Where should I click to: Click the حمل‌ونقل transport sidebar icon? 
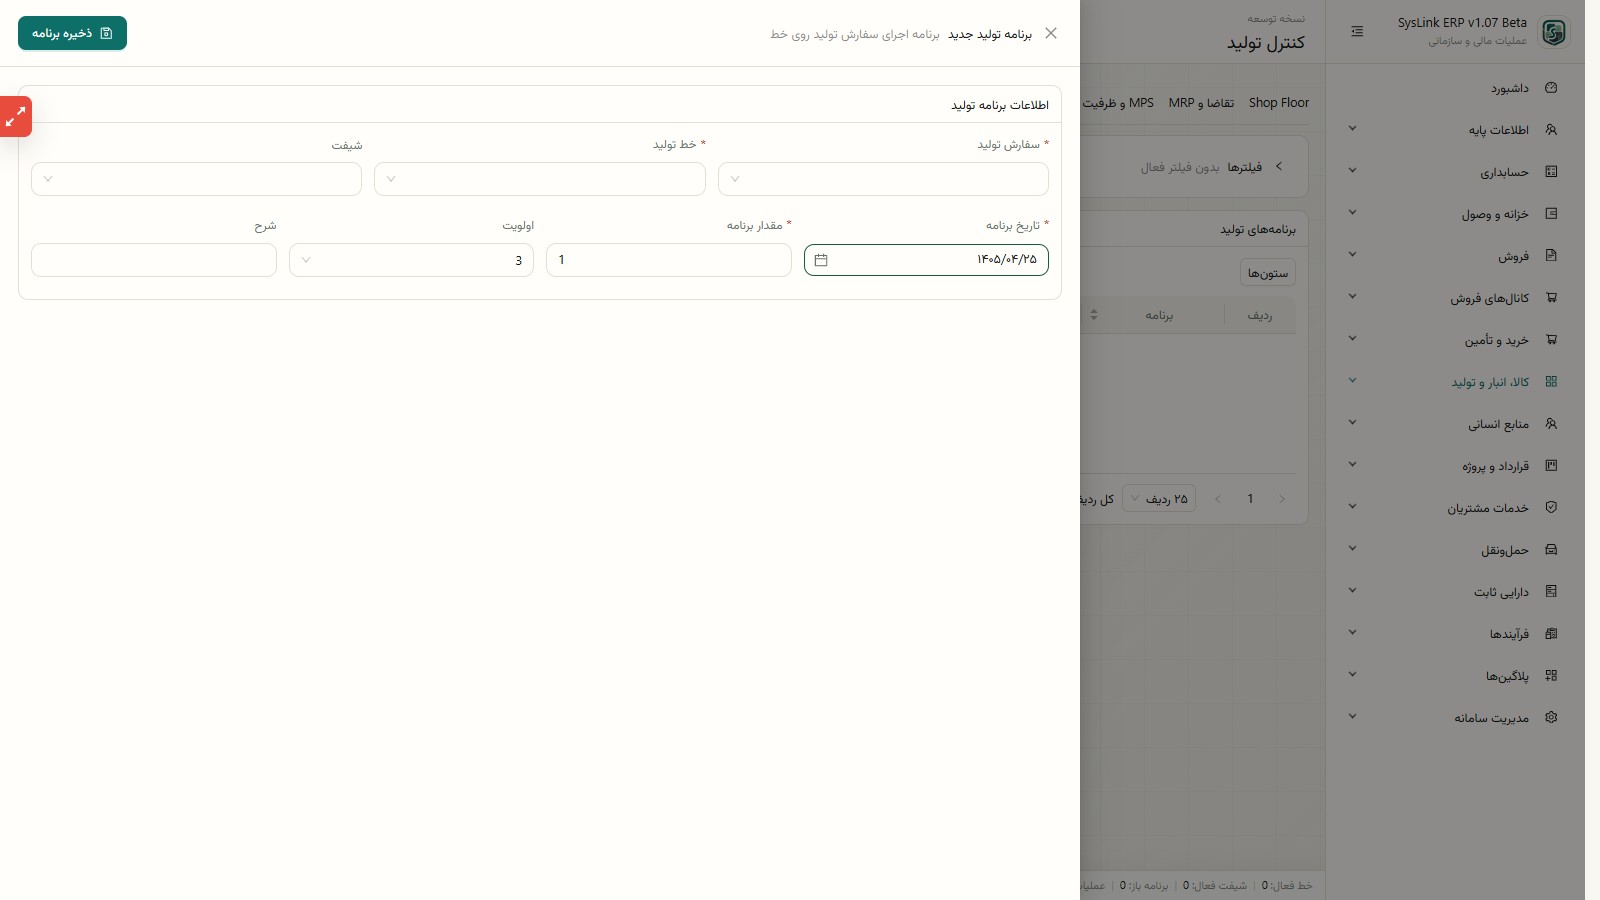1551,550
